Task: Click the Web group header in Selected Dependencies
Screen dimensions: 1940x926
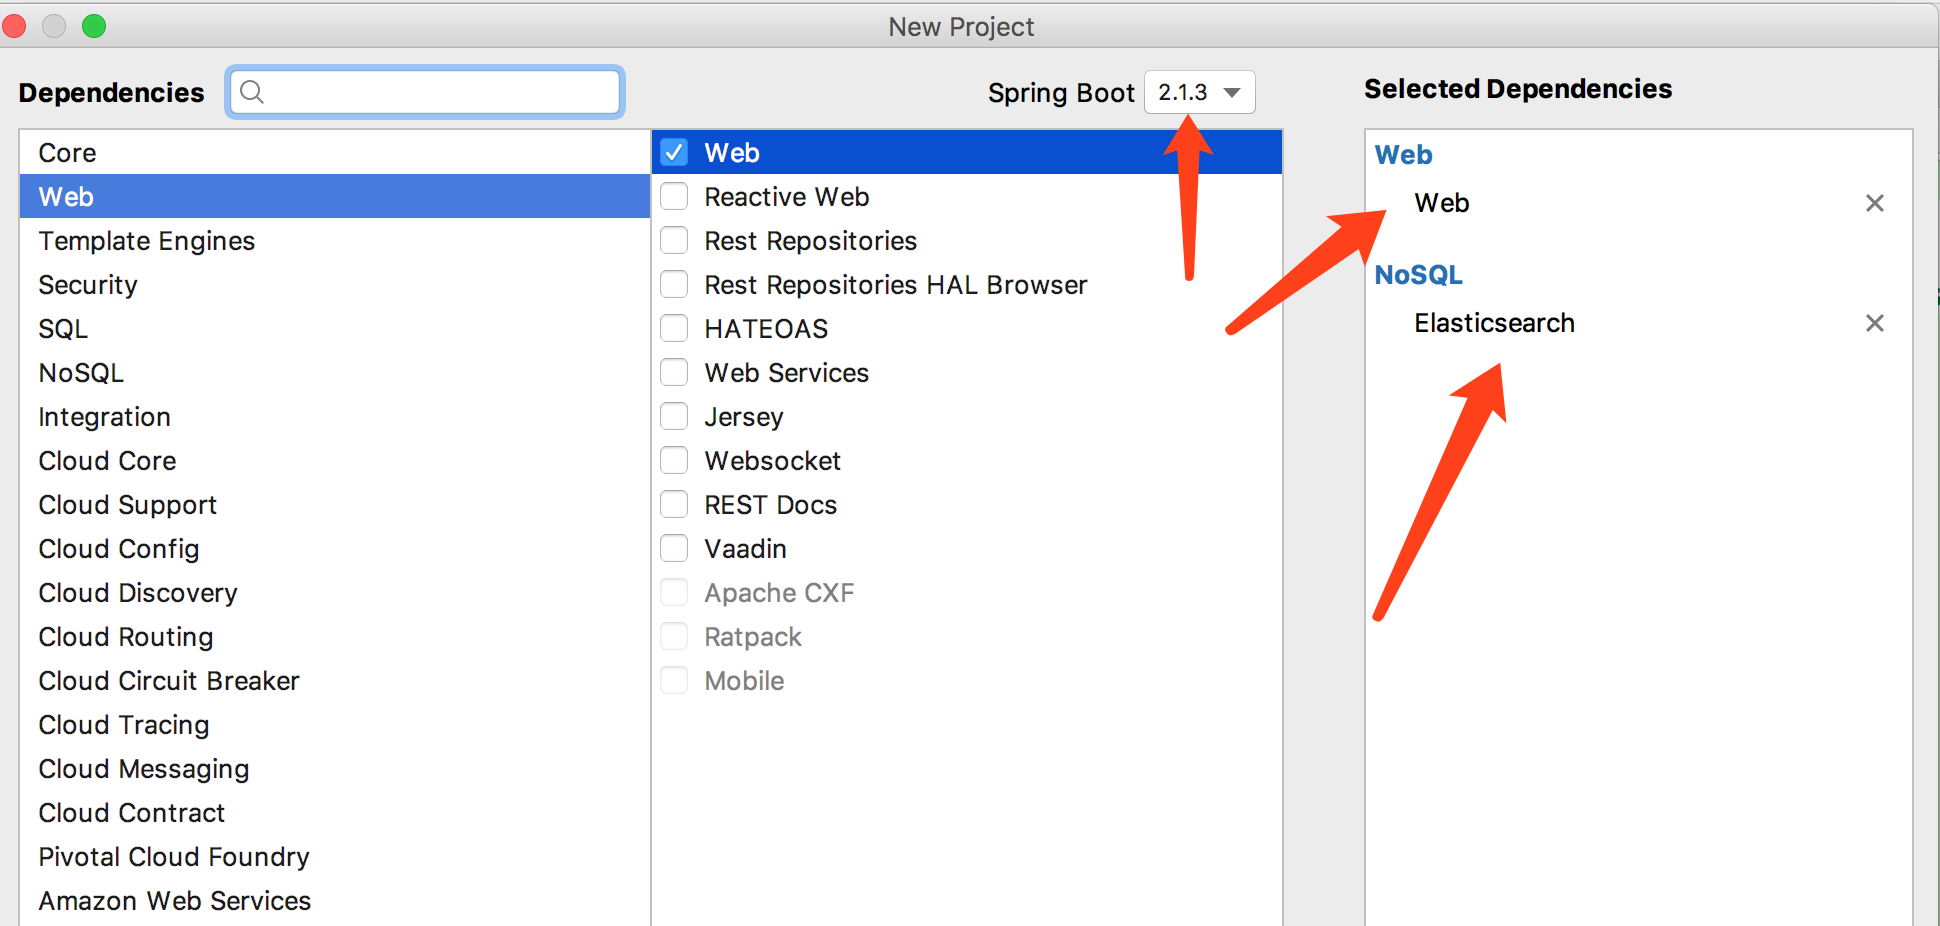Action: click(x=1403, y=155)
